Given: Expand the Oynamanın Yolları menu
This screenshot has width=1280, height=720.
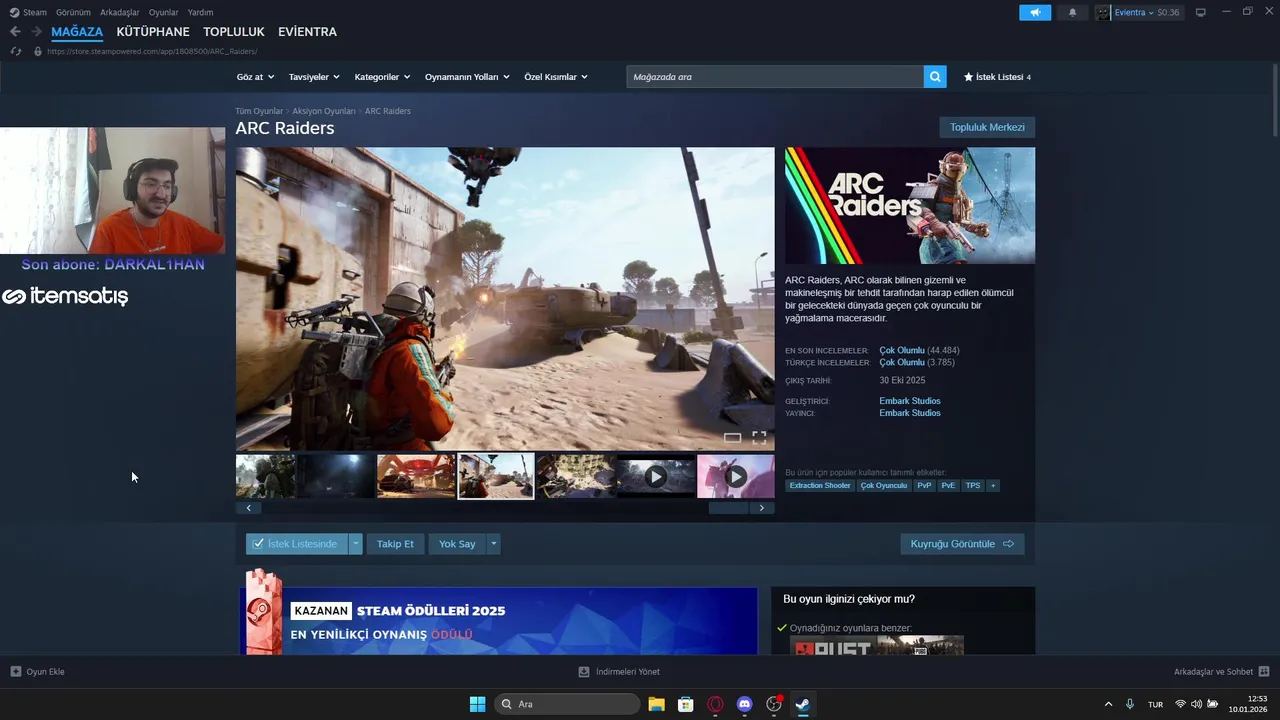Looking at the screenshot, I should pos(467,77).
